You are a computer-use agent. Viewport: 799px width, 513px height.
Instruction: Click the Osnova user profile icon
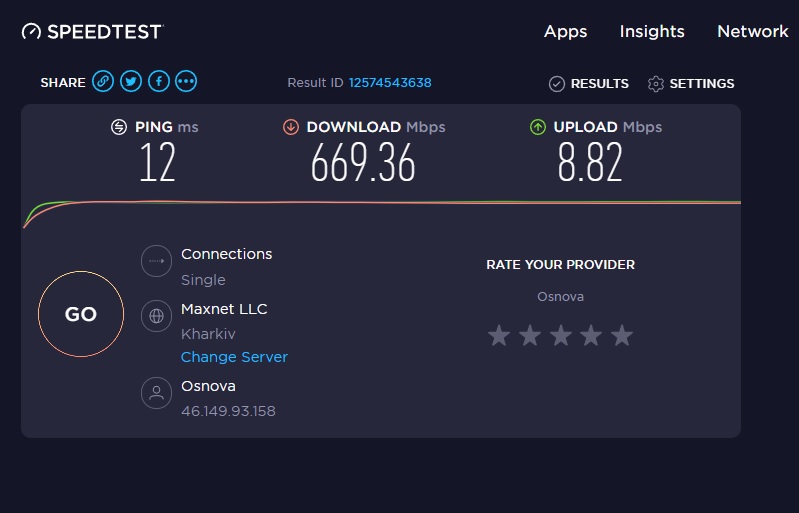tap(156, 393)
